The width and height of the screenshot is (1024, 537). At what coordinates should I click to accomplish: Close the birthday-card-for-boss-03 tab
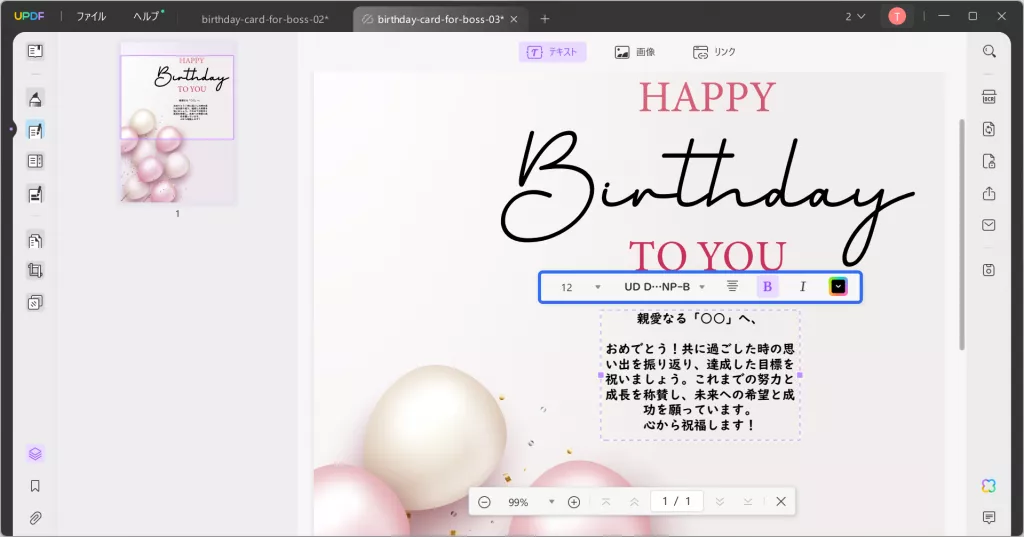(x=514, y=19)
